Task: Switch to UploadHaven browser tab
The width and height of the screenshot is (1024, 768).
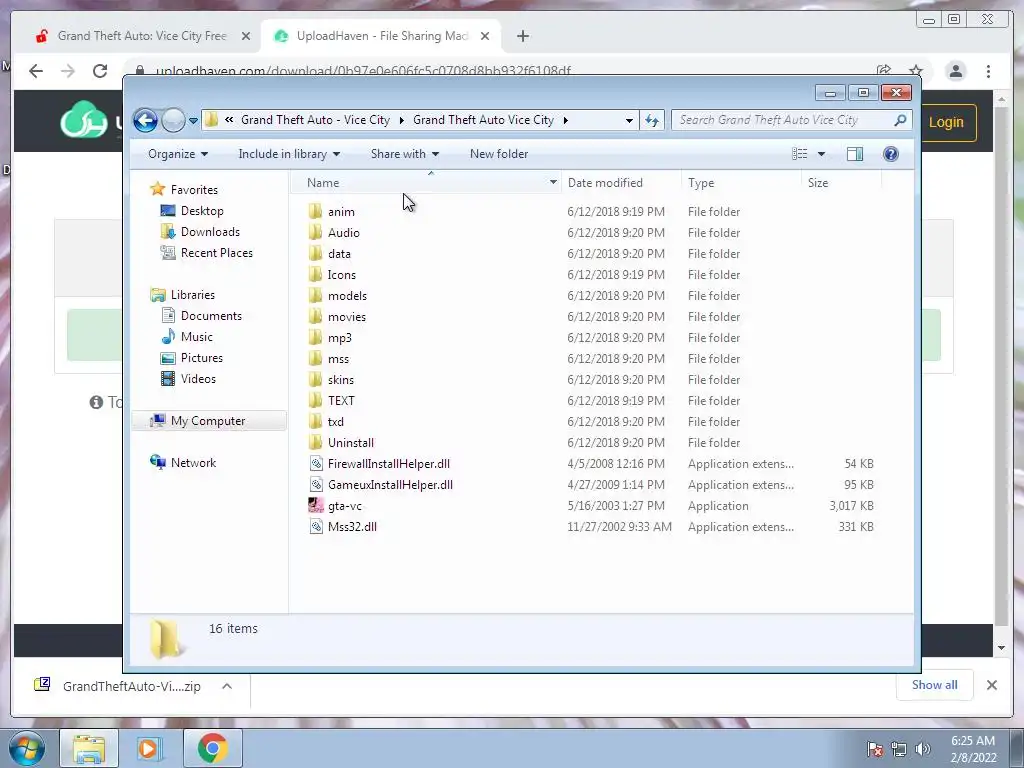Action: click(381, 36)
